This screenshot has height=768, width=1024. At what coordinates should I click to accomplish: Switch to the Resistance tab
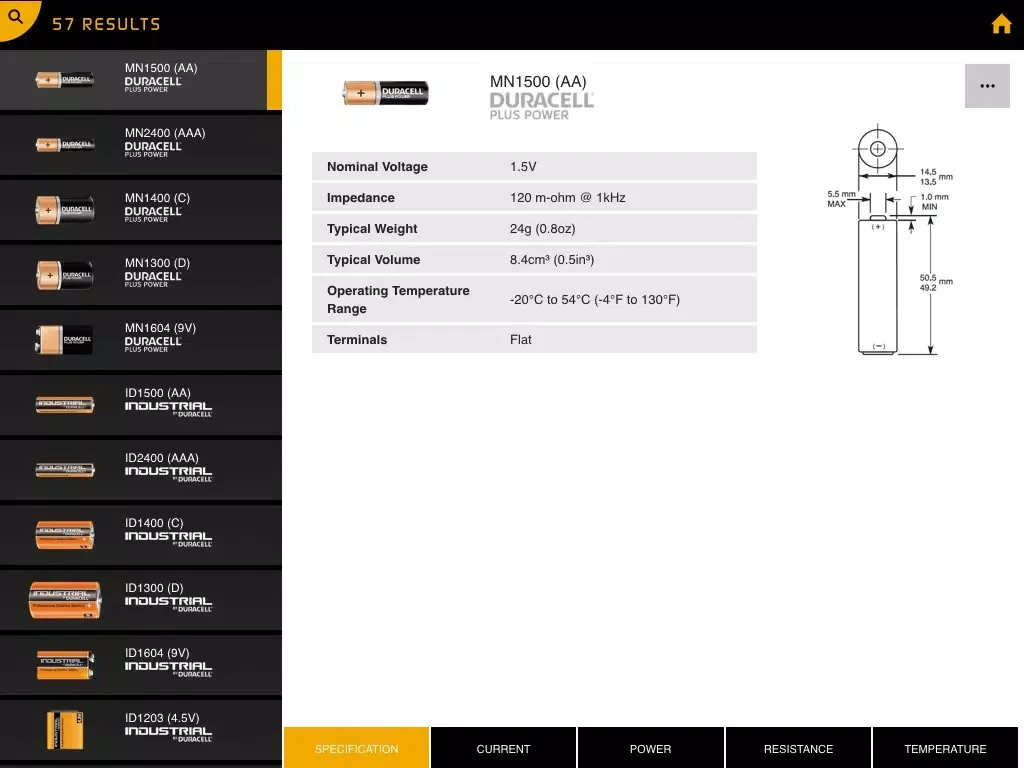tap(798, 748)
